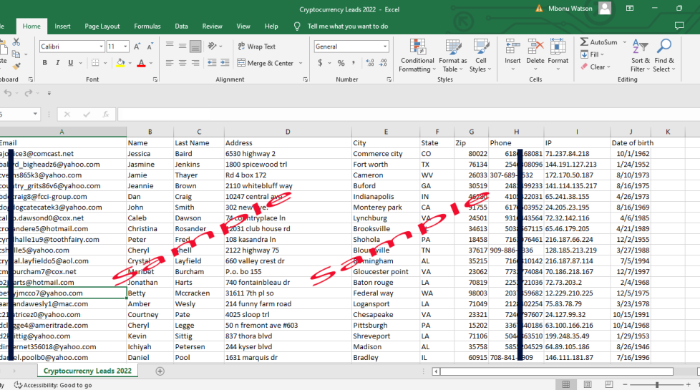Apply the yellow Fill Color

click(x=120, y=63)
